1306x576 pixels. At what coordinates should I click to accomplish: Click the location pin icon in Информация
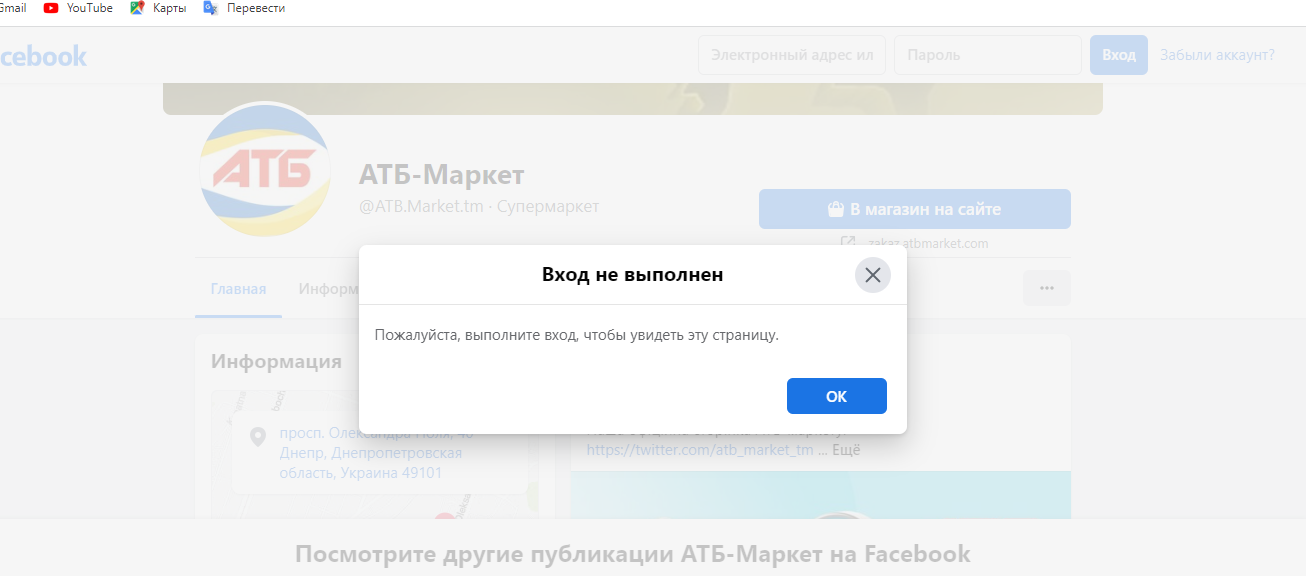tap(258, 437)
